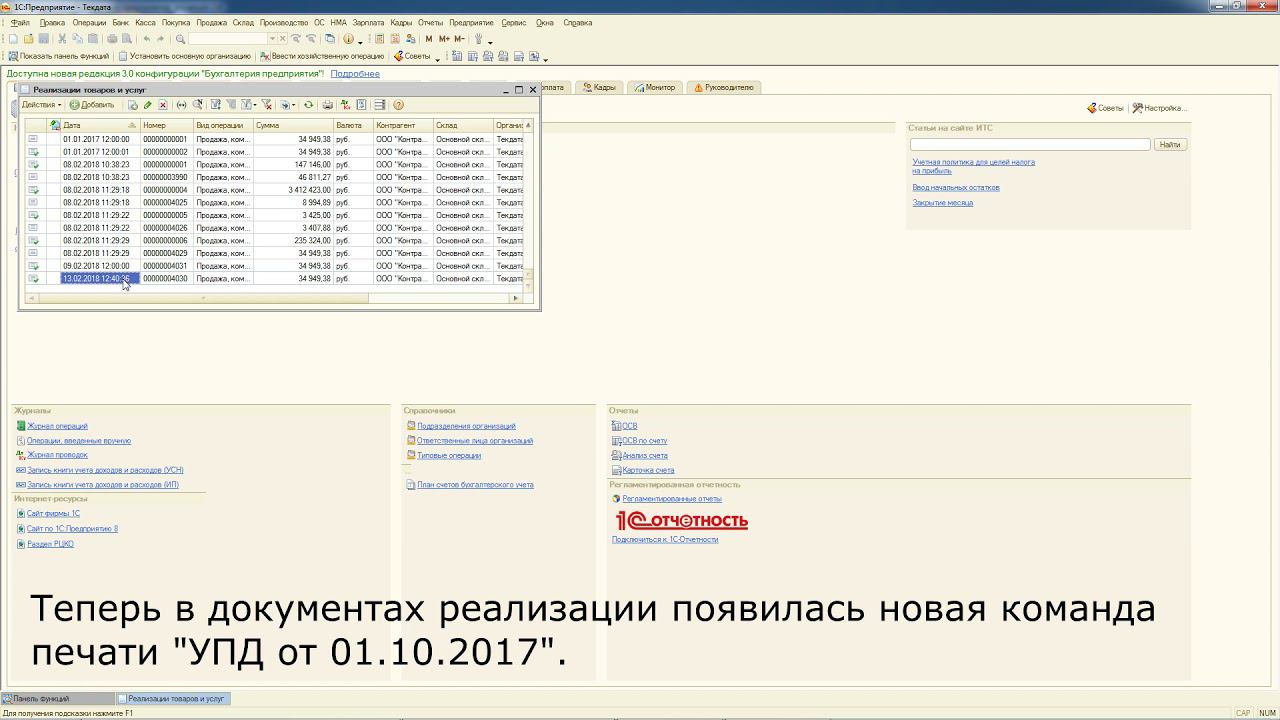Click the M memory button

[429, 39]
